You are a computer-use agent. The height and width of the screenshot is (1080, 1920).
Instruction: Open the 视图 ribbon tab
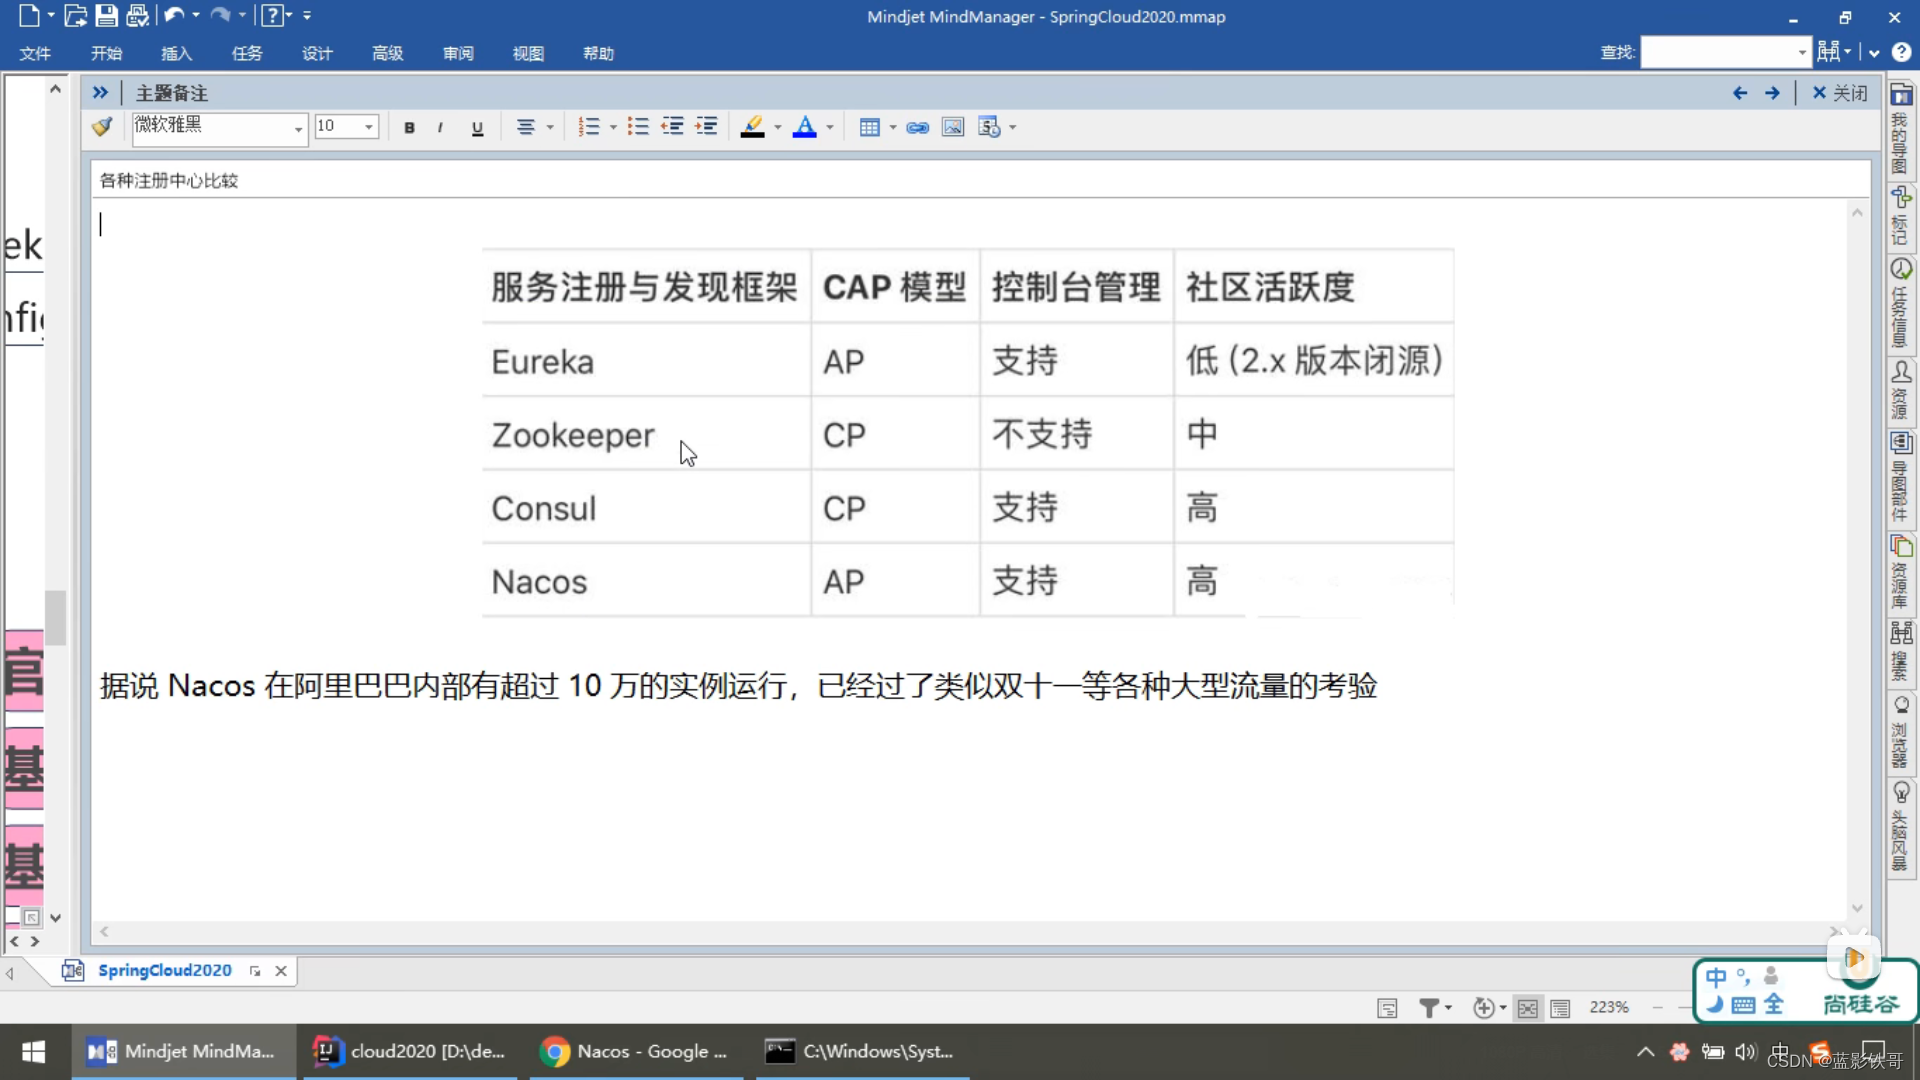coord(528,53)
